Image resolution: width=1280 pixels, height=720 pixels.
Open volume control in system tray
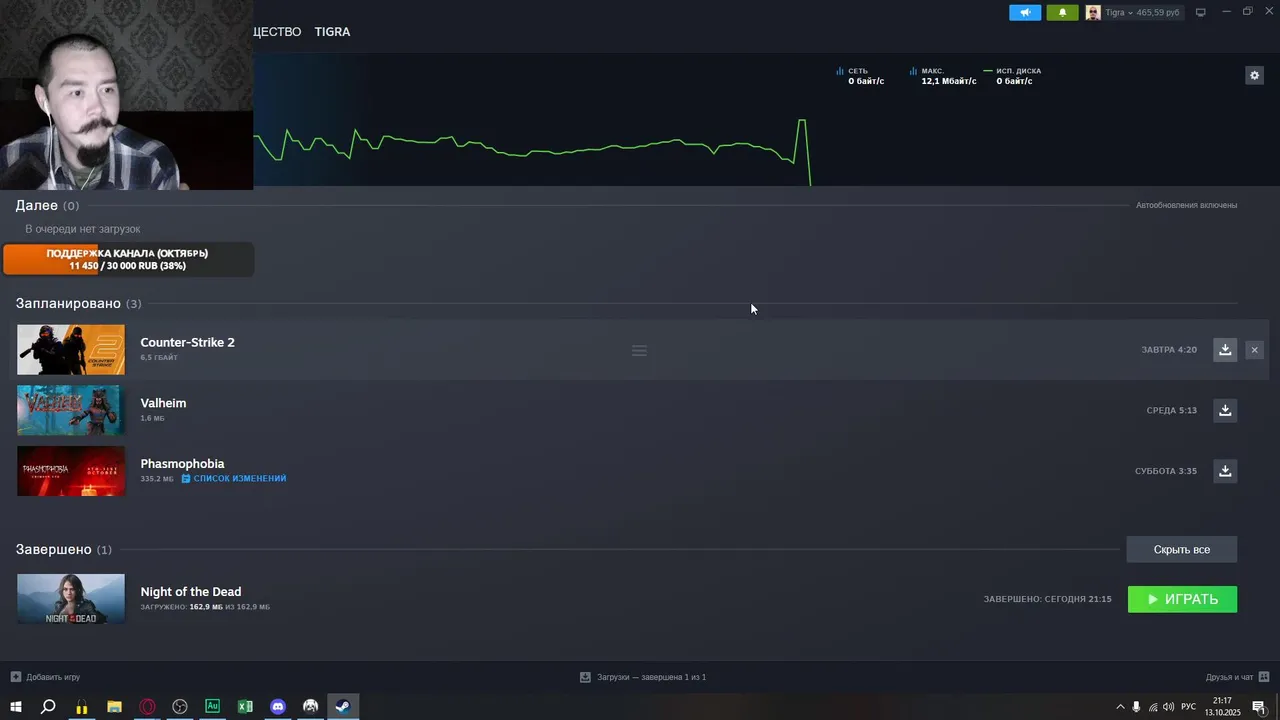1169,707
